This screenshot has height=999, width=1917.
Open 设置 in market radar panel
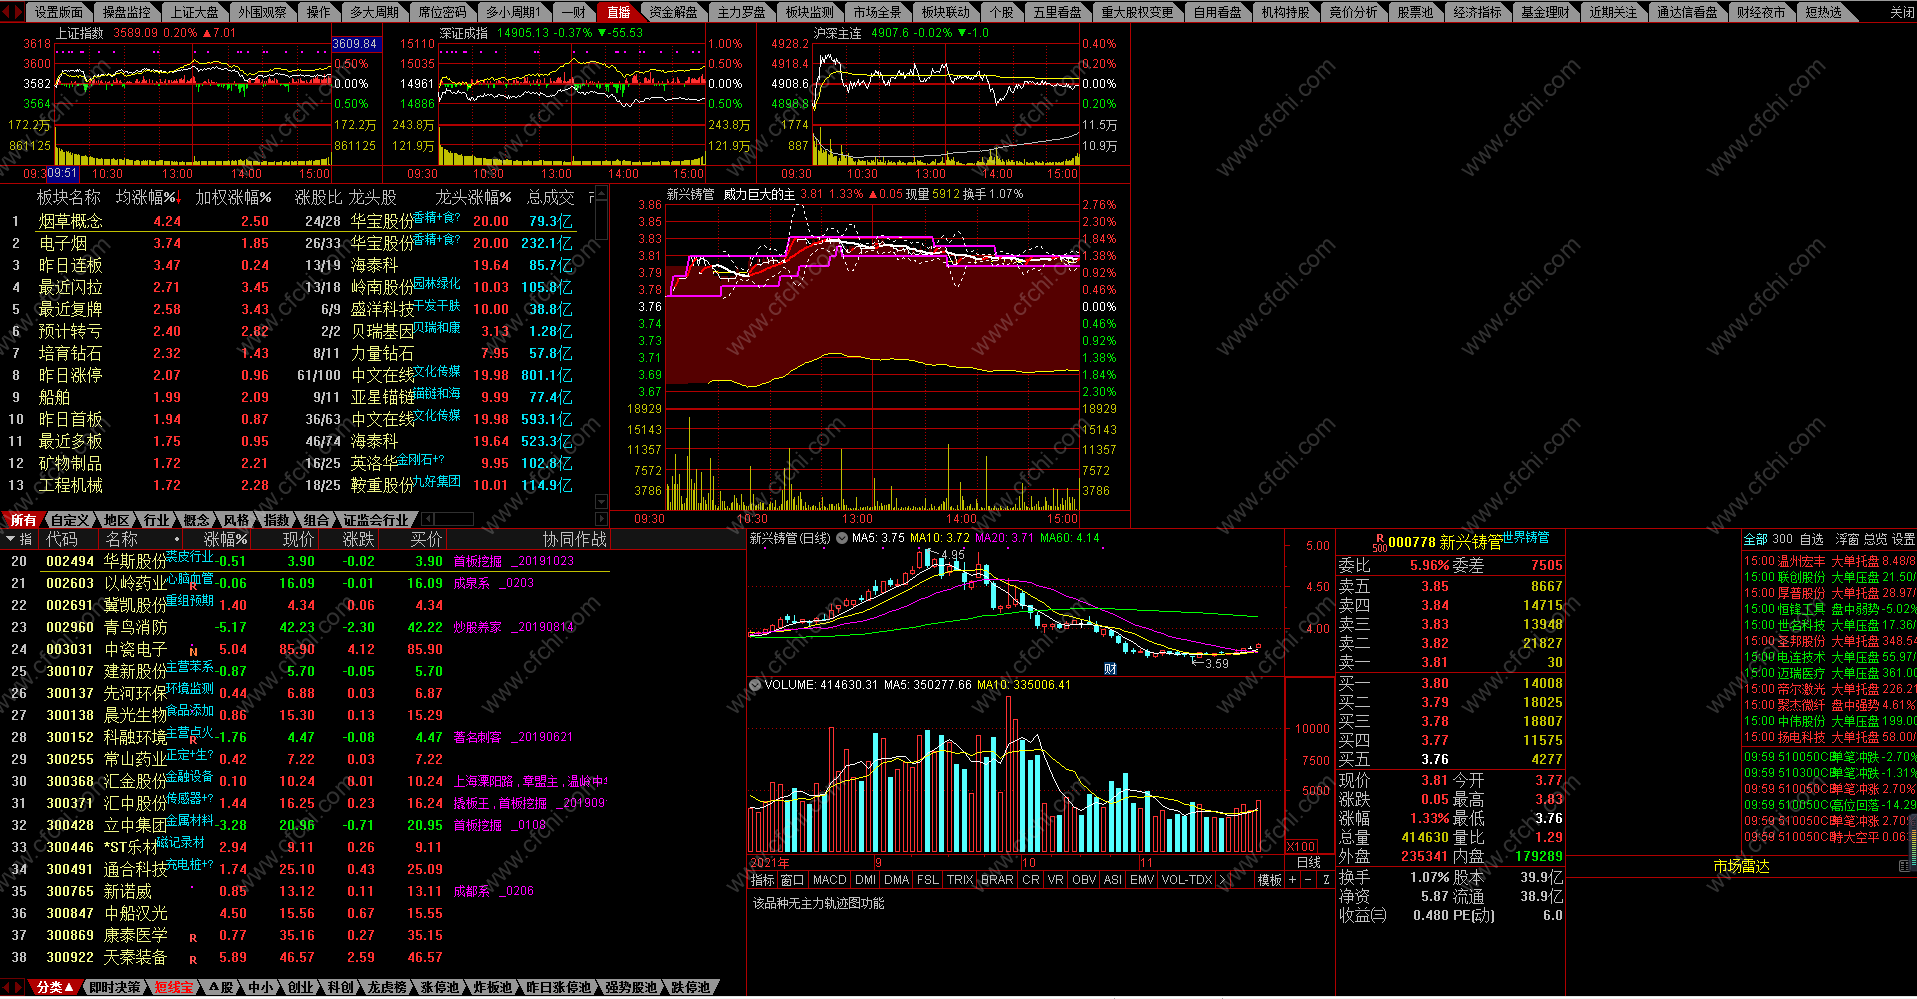click(1903, 539)
